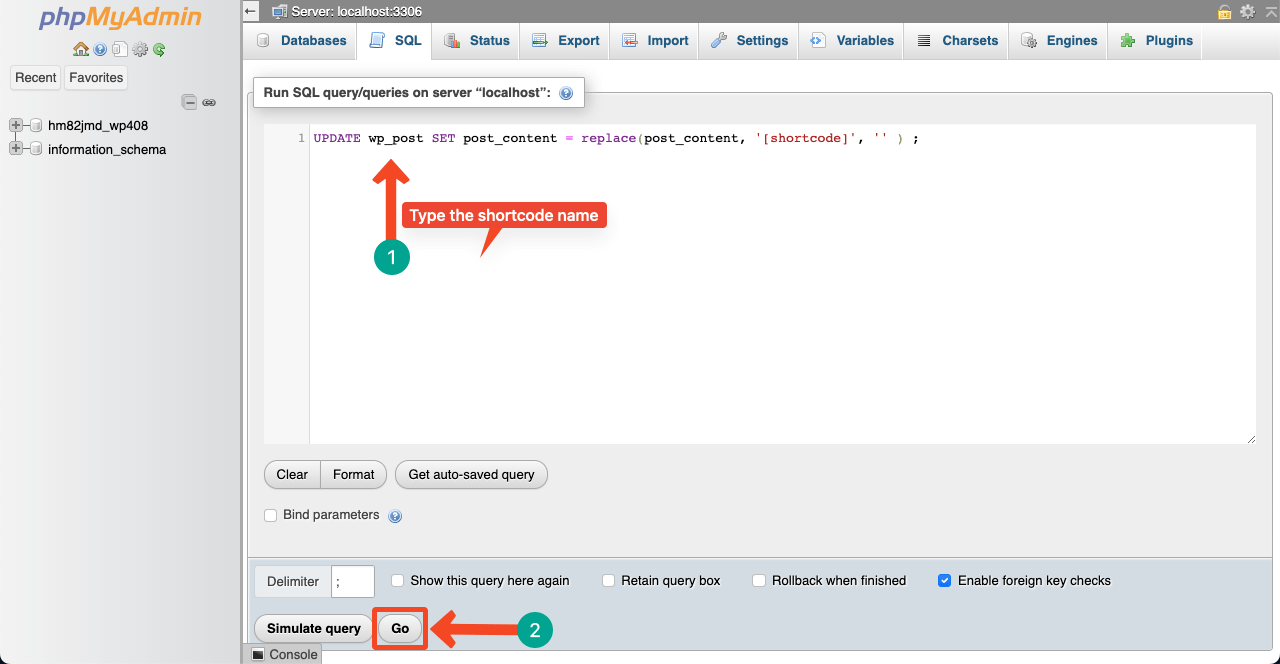Click hm82jmd_wp408 database cylinder icon
The width and height of the screenshot is (1280, 664).
pos(36,125)
